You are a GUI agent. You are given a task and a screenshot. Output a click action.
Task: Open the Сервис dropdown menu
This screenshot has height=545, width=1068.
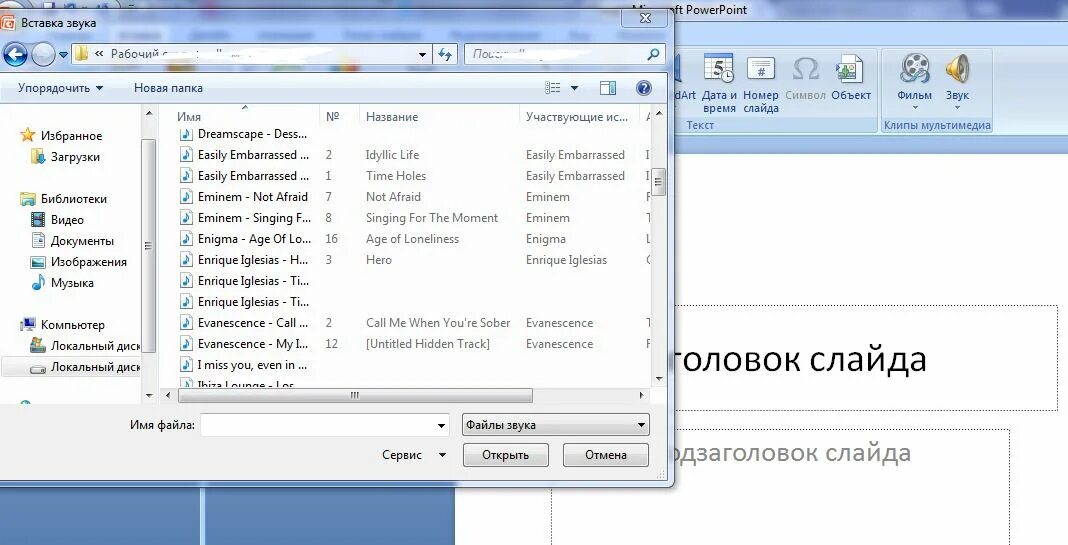click(x=413, y=455)
